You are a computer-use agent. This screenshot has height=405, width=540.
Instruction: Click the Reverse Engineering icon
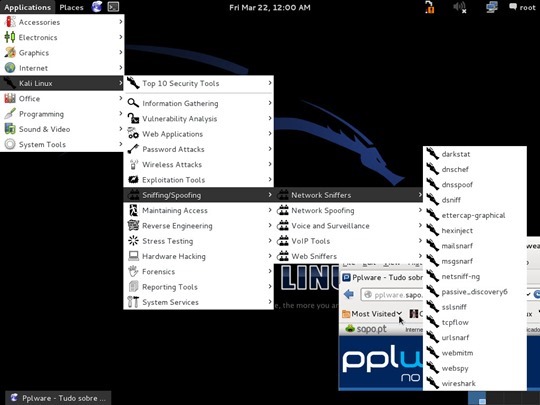coord(133,226)
